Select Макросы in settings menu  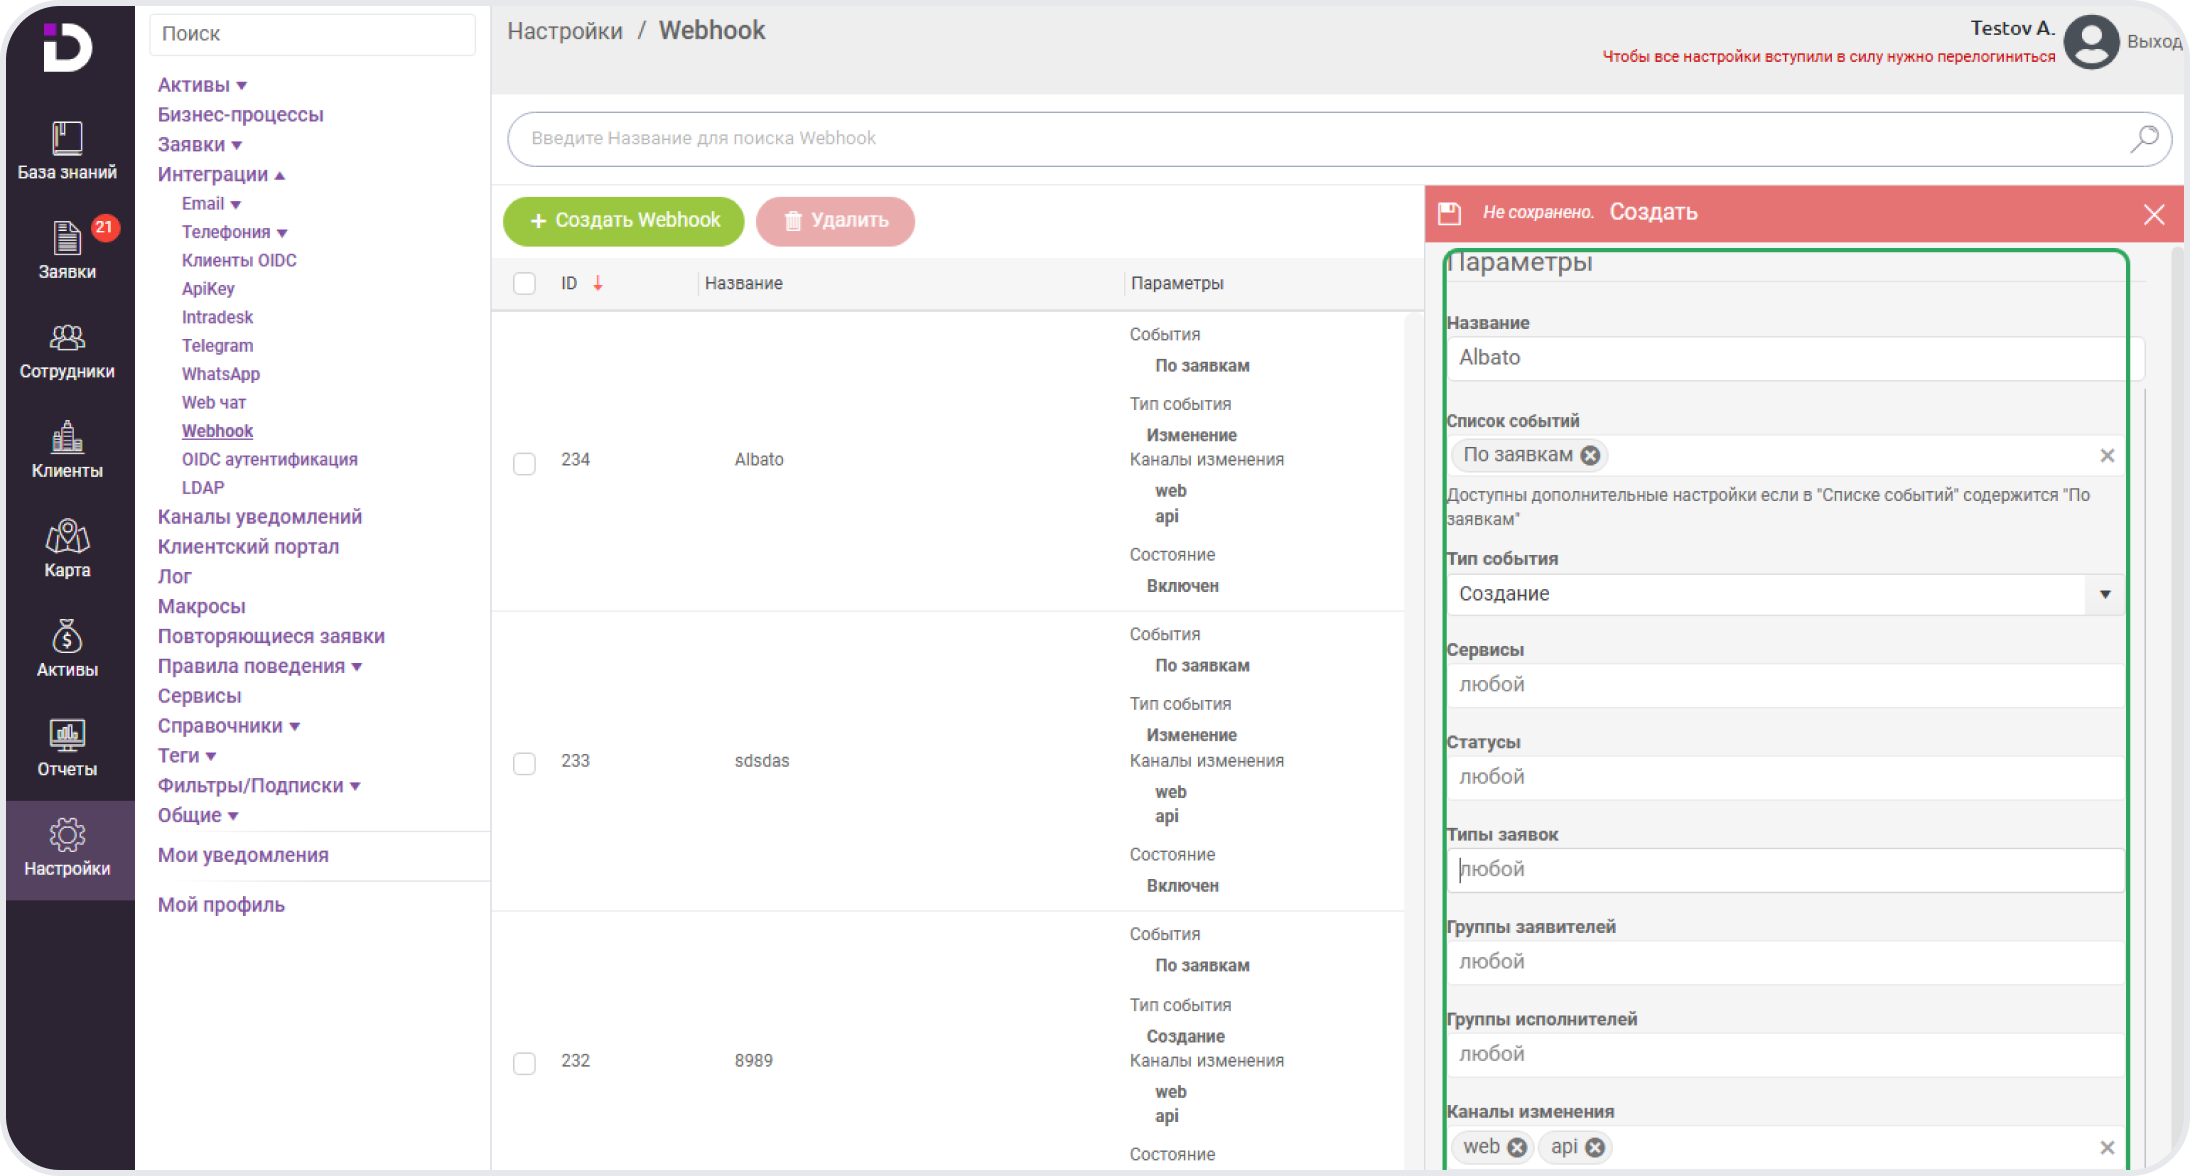pyautogui.click(x=201, y=607)
